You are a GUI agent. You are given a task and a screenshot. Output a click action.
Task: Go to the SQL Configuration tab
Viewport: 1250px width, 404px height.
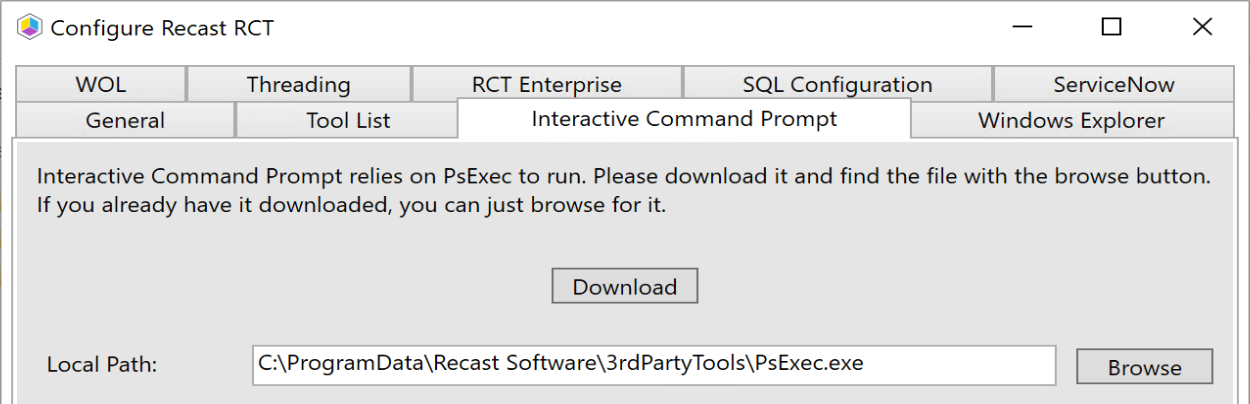[x=837, y=85]
